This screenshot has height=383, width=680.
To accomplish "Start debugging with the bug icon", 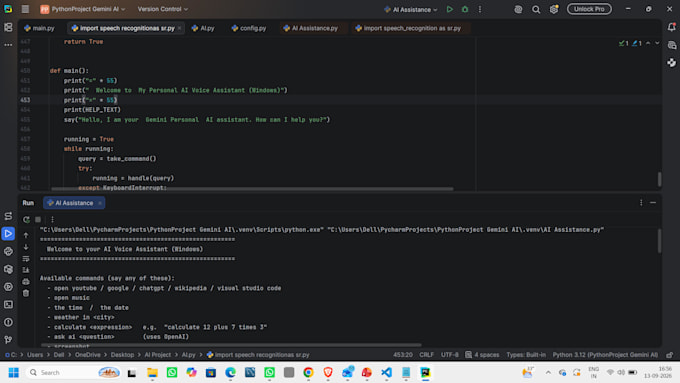I will click(x=465, y=9).
